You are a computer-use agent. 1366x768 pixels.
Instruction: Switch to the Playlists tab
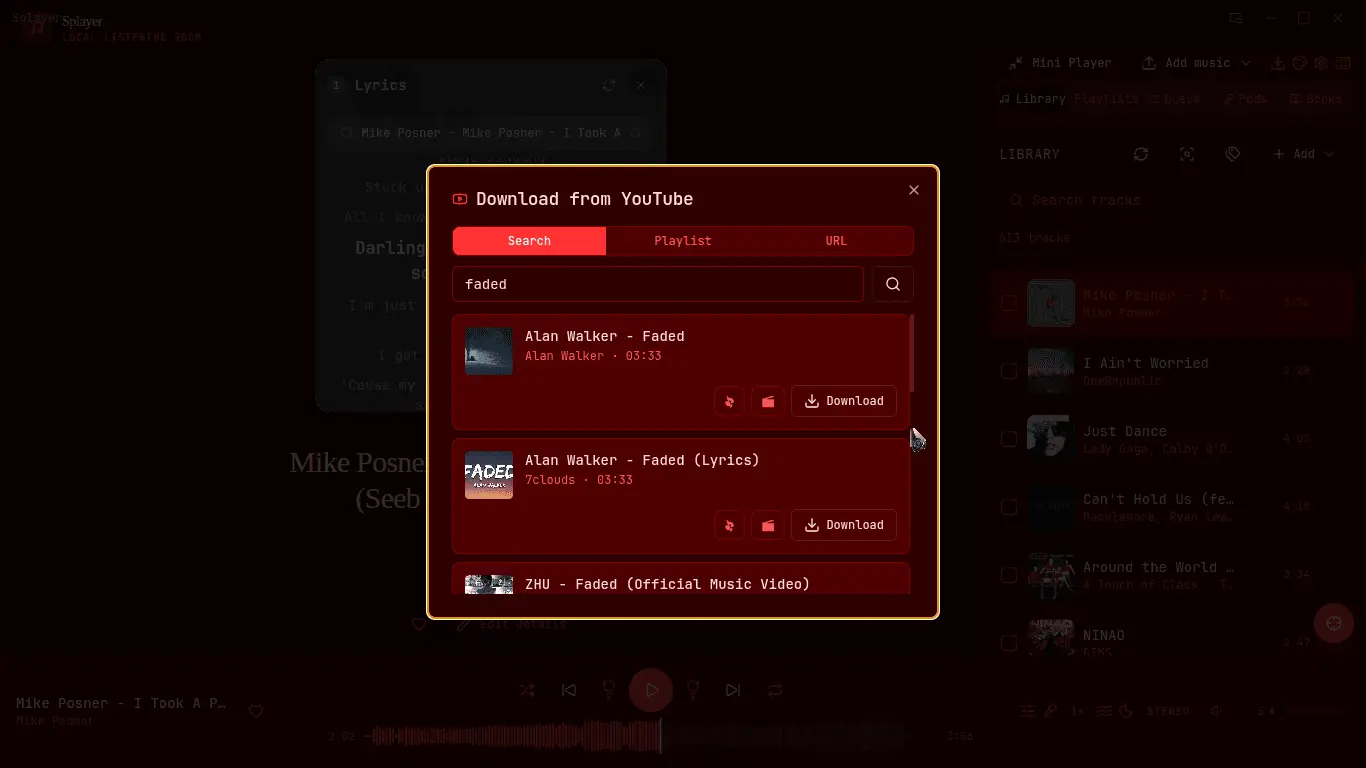tap(1106, 99)
